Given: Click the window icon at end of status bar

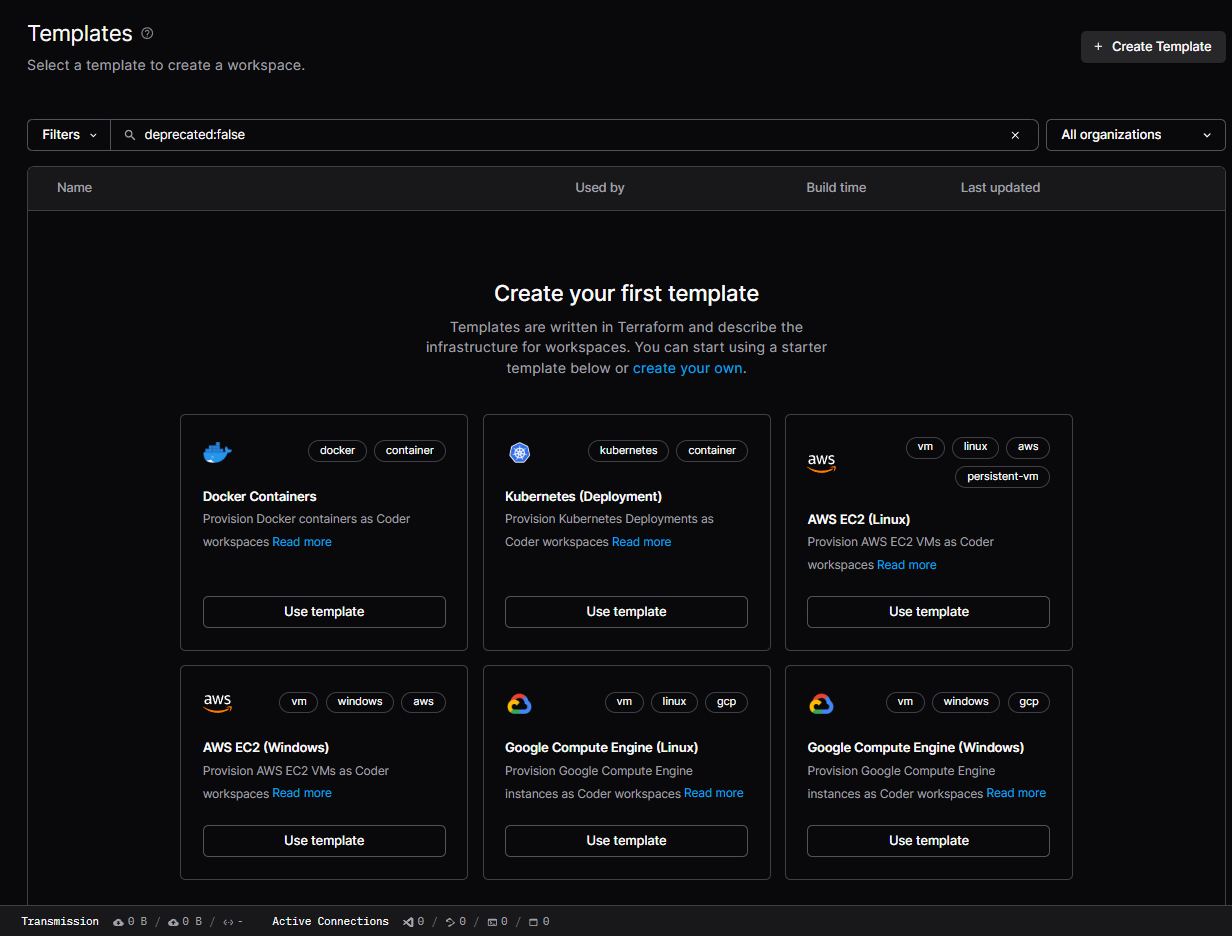Looking at the screenshot, I should pyautogui.click(x=534, y=922).
